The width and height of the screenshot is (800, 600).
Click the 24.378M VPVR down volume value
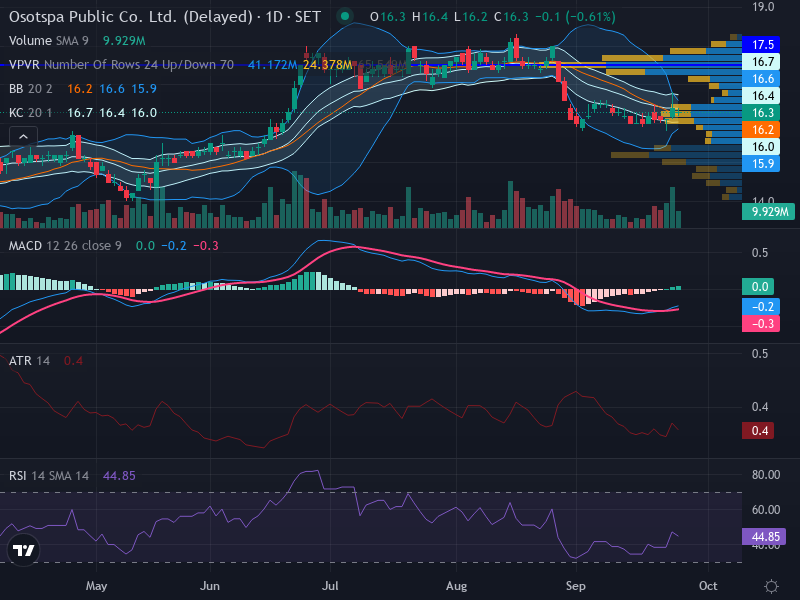point(328,65)
